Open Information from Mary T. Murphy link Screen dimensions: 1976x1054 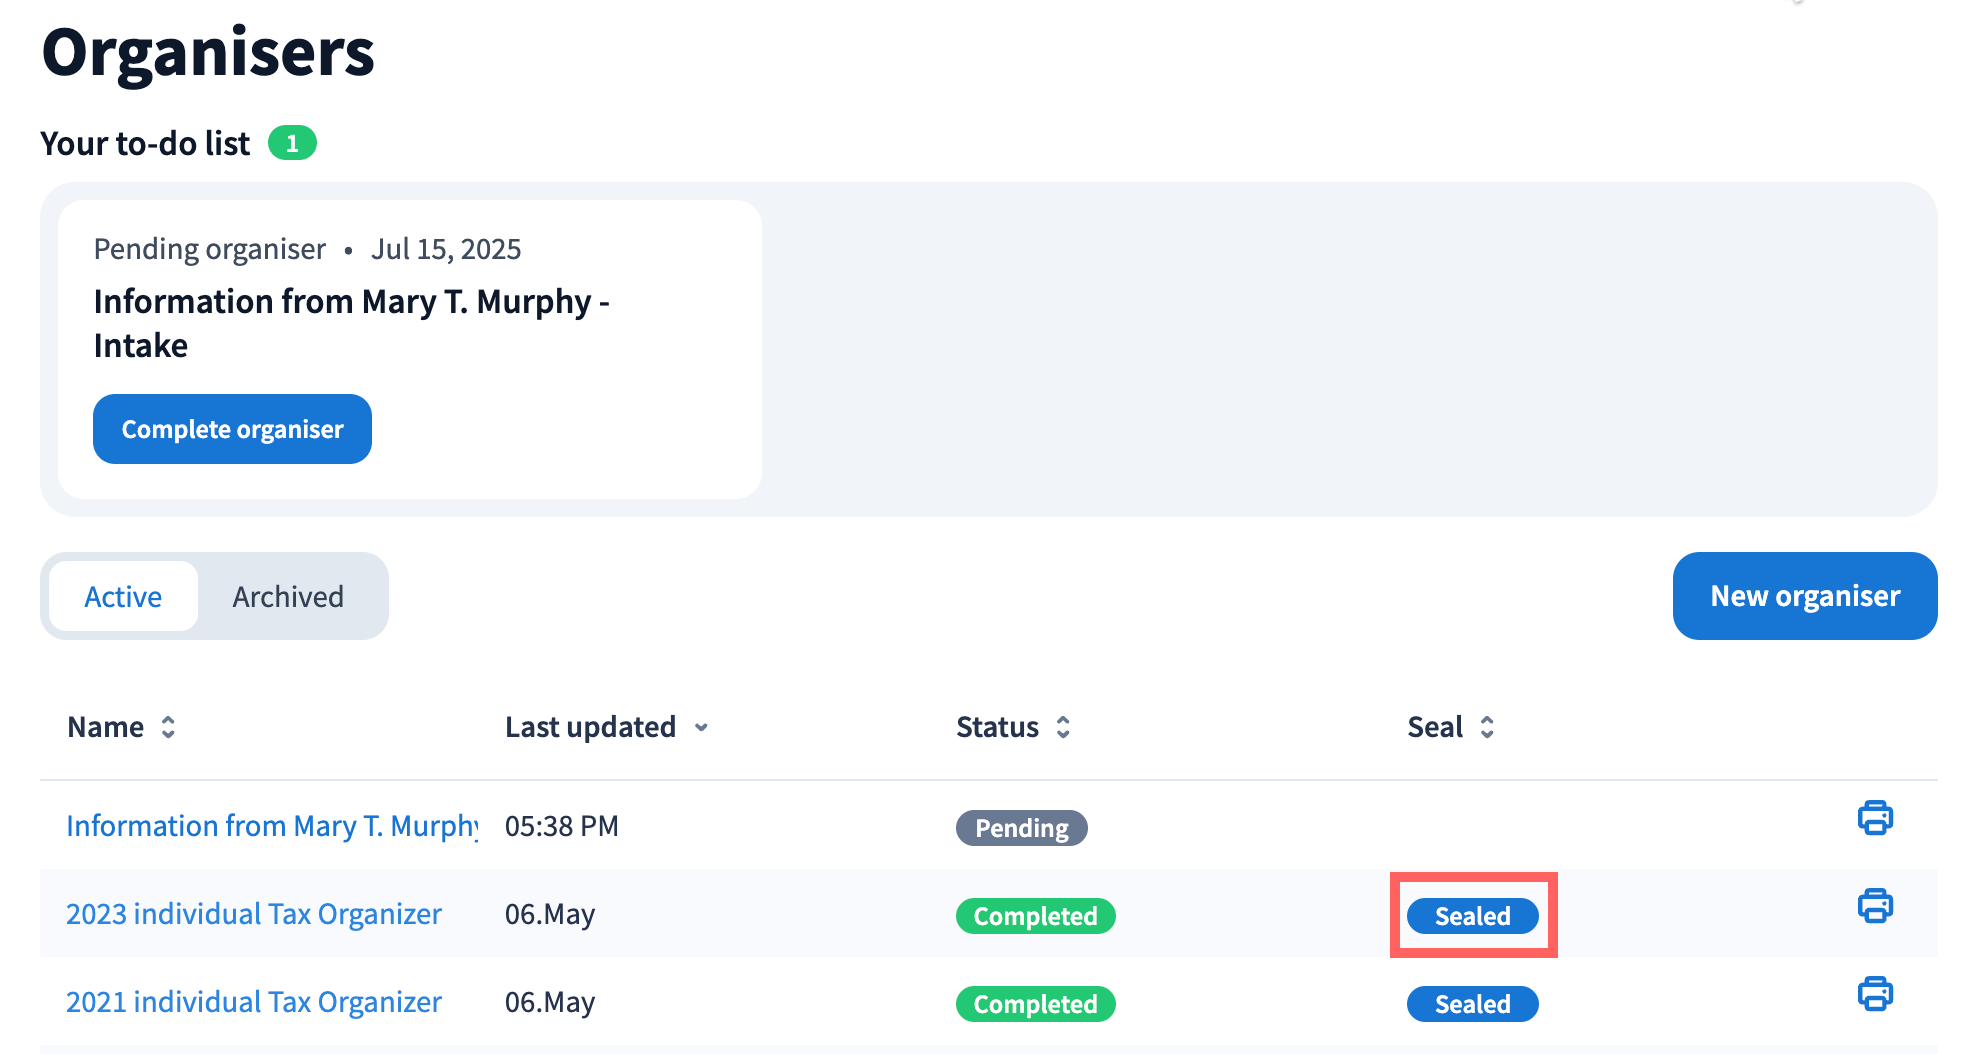coord(272,826)
